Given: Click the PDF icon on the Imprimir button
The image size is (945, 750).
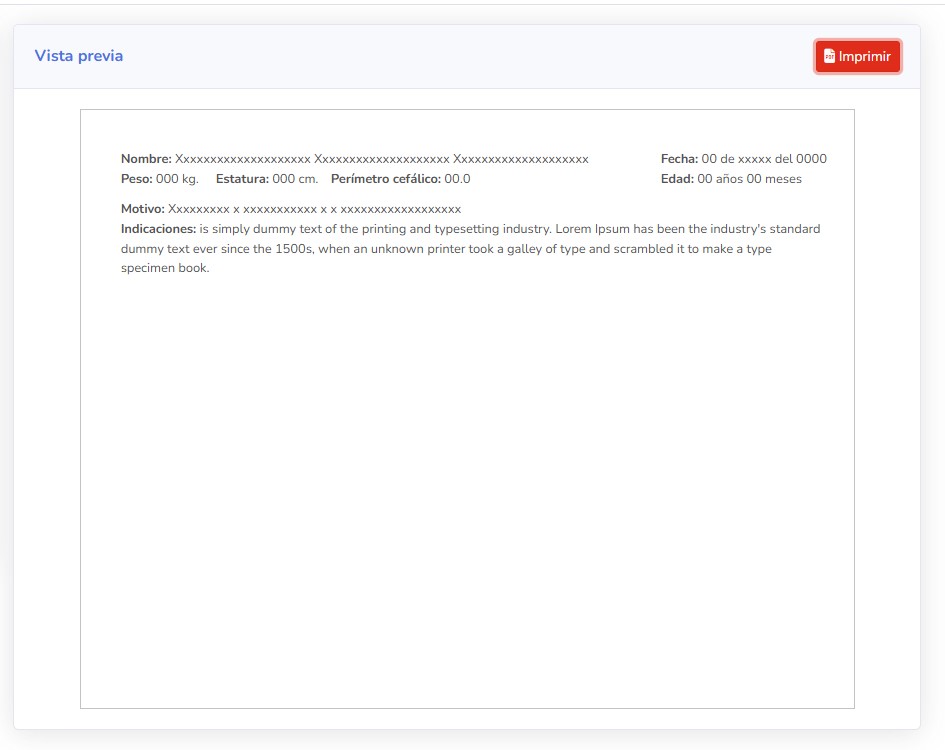Looking at the screenshot, I should (x=829, y=57).
